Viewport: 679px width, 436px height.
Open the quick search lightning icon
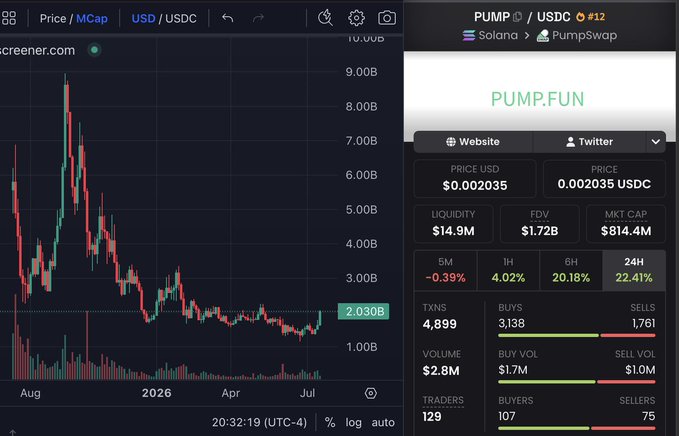point(325,18)
